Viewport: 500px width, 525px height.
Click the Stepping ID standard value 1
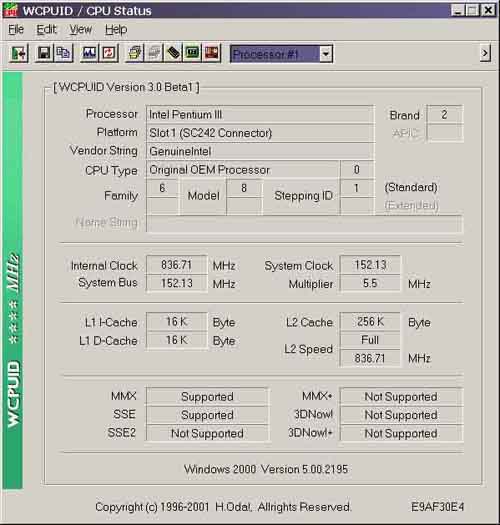[x=357, y=188]
